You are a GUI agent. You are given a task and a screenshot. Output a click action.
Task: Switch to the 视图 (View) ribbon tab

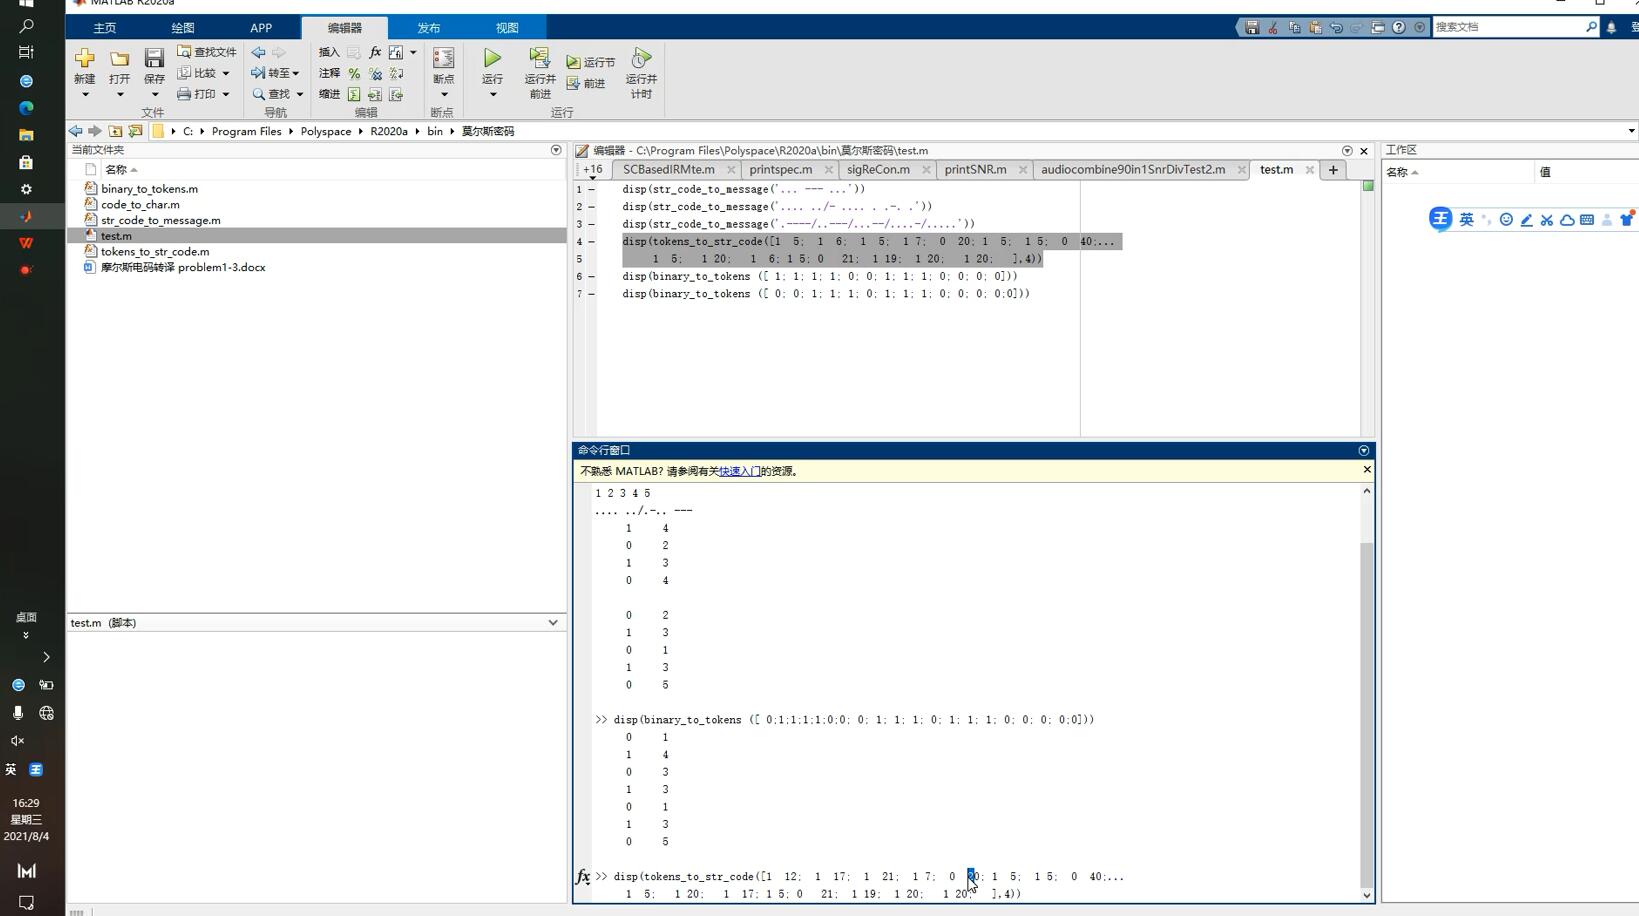pos(507,28)
